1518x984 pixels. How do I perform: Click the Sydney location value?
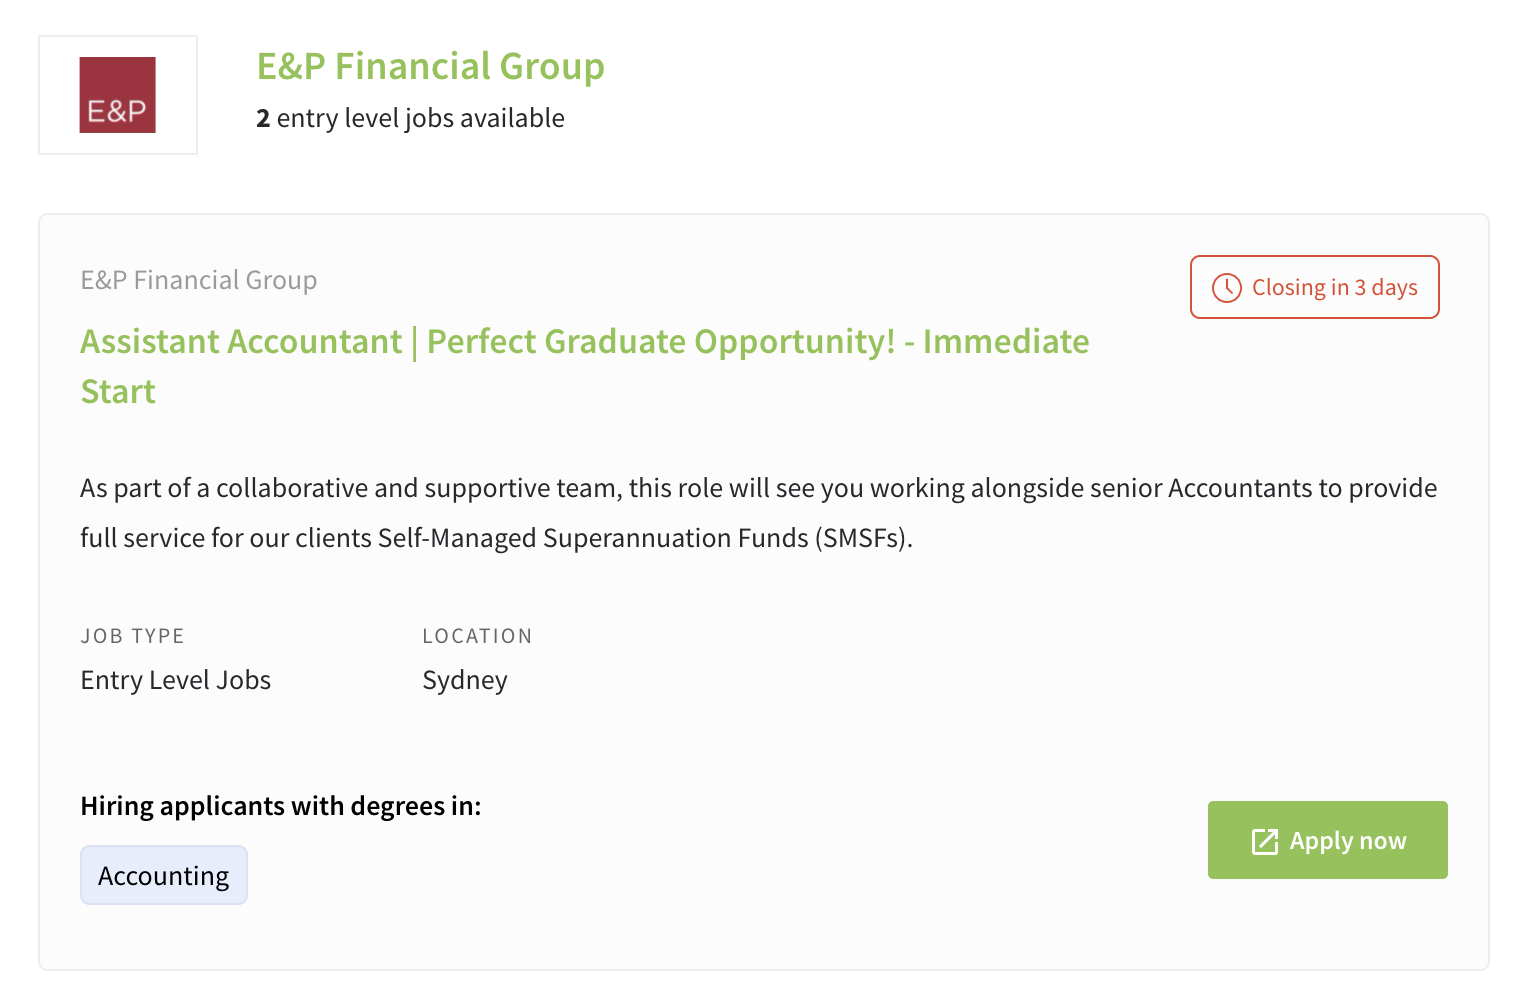point(465,680)
